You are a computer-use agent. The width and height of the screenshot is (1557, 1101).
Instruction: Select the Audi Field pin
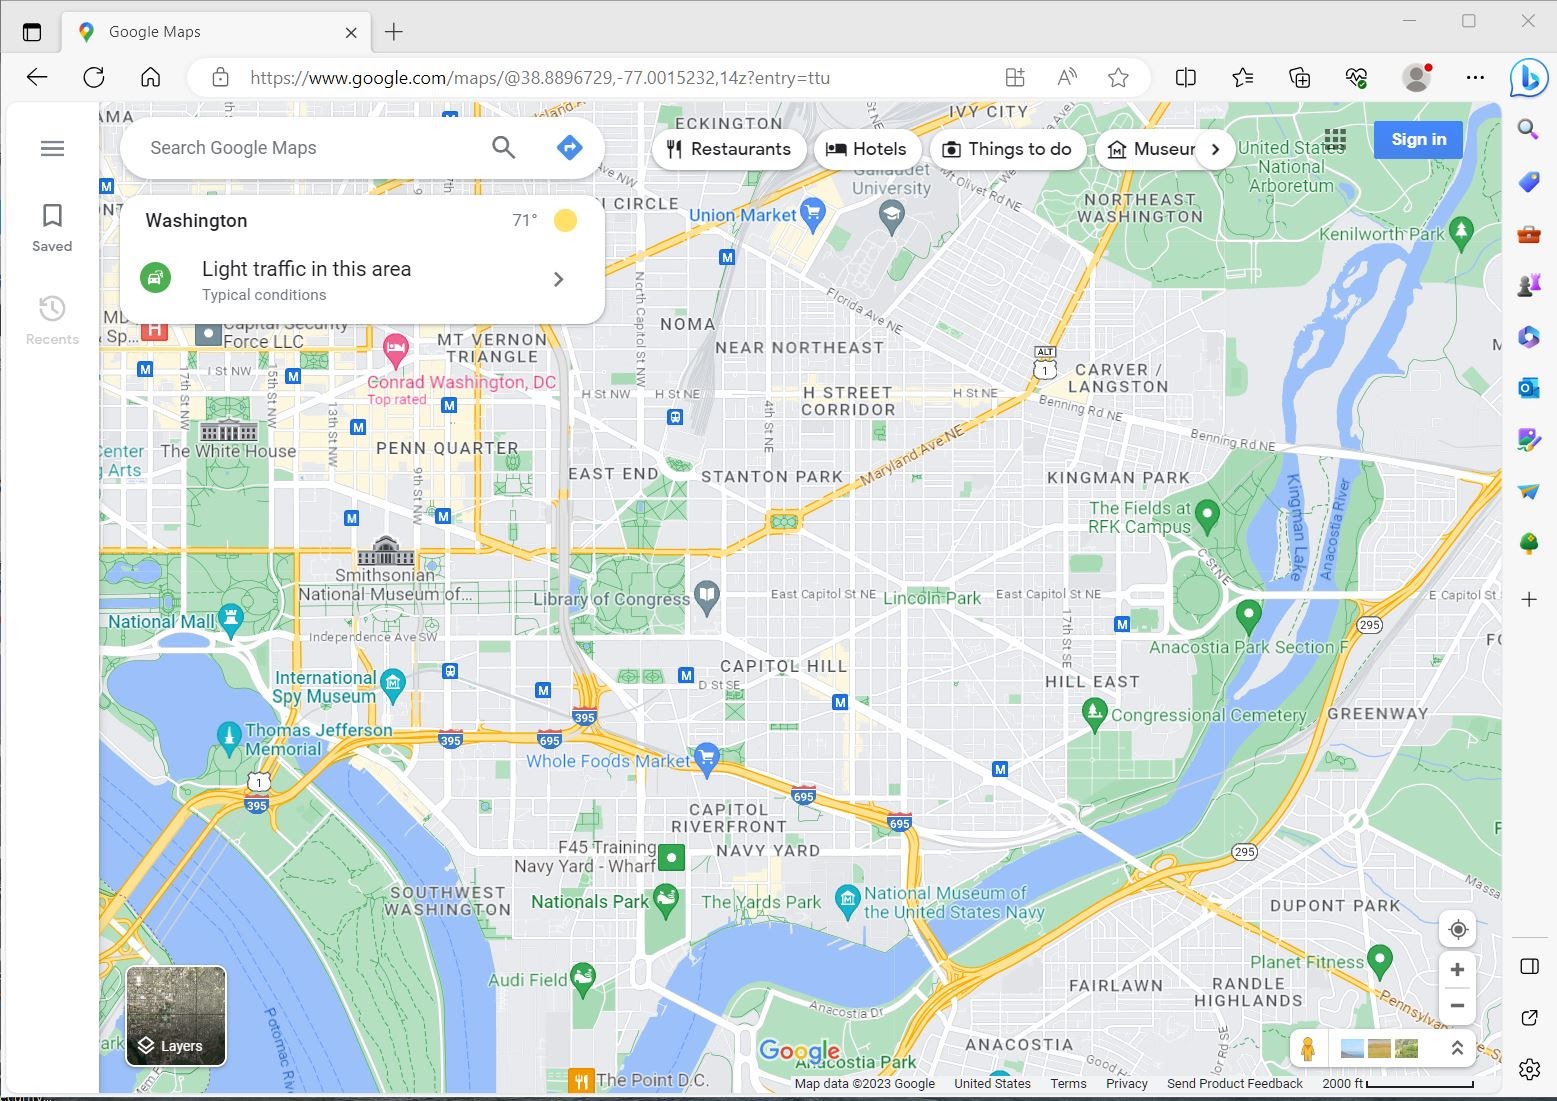click(x=583, y=978)
